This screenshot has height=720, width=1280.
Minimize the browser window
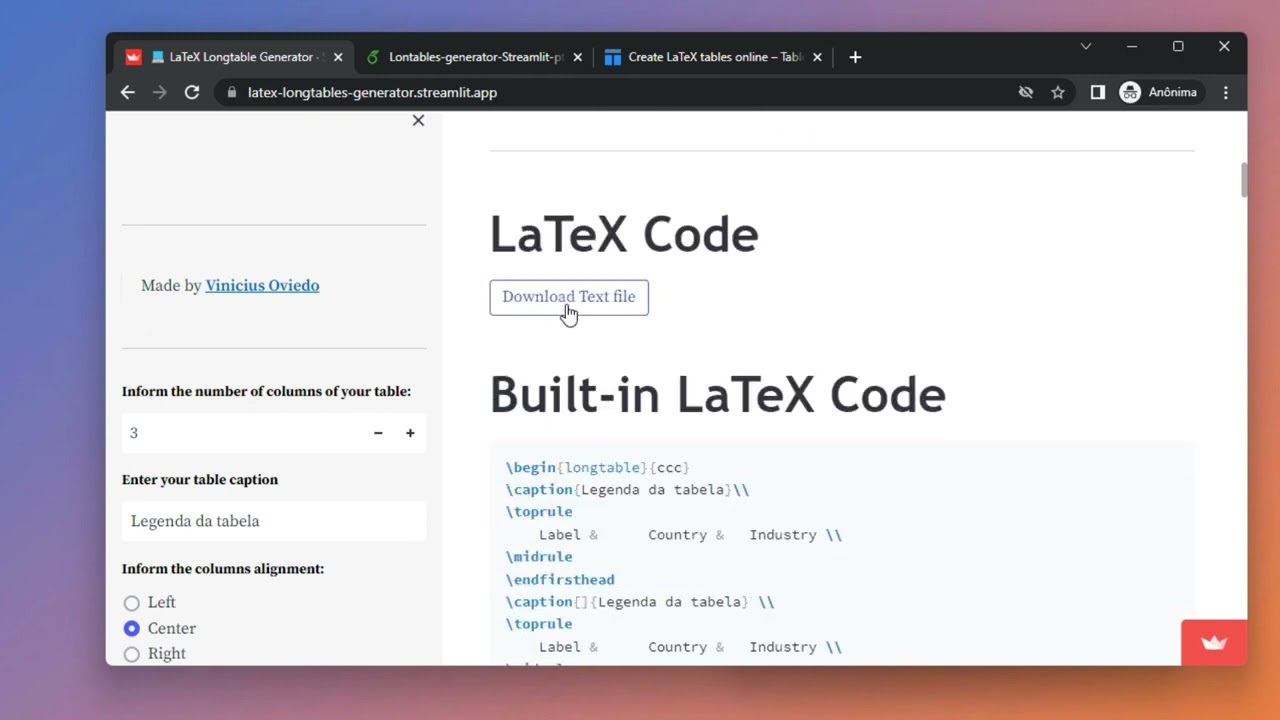1132,46
